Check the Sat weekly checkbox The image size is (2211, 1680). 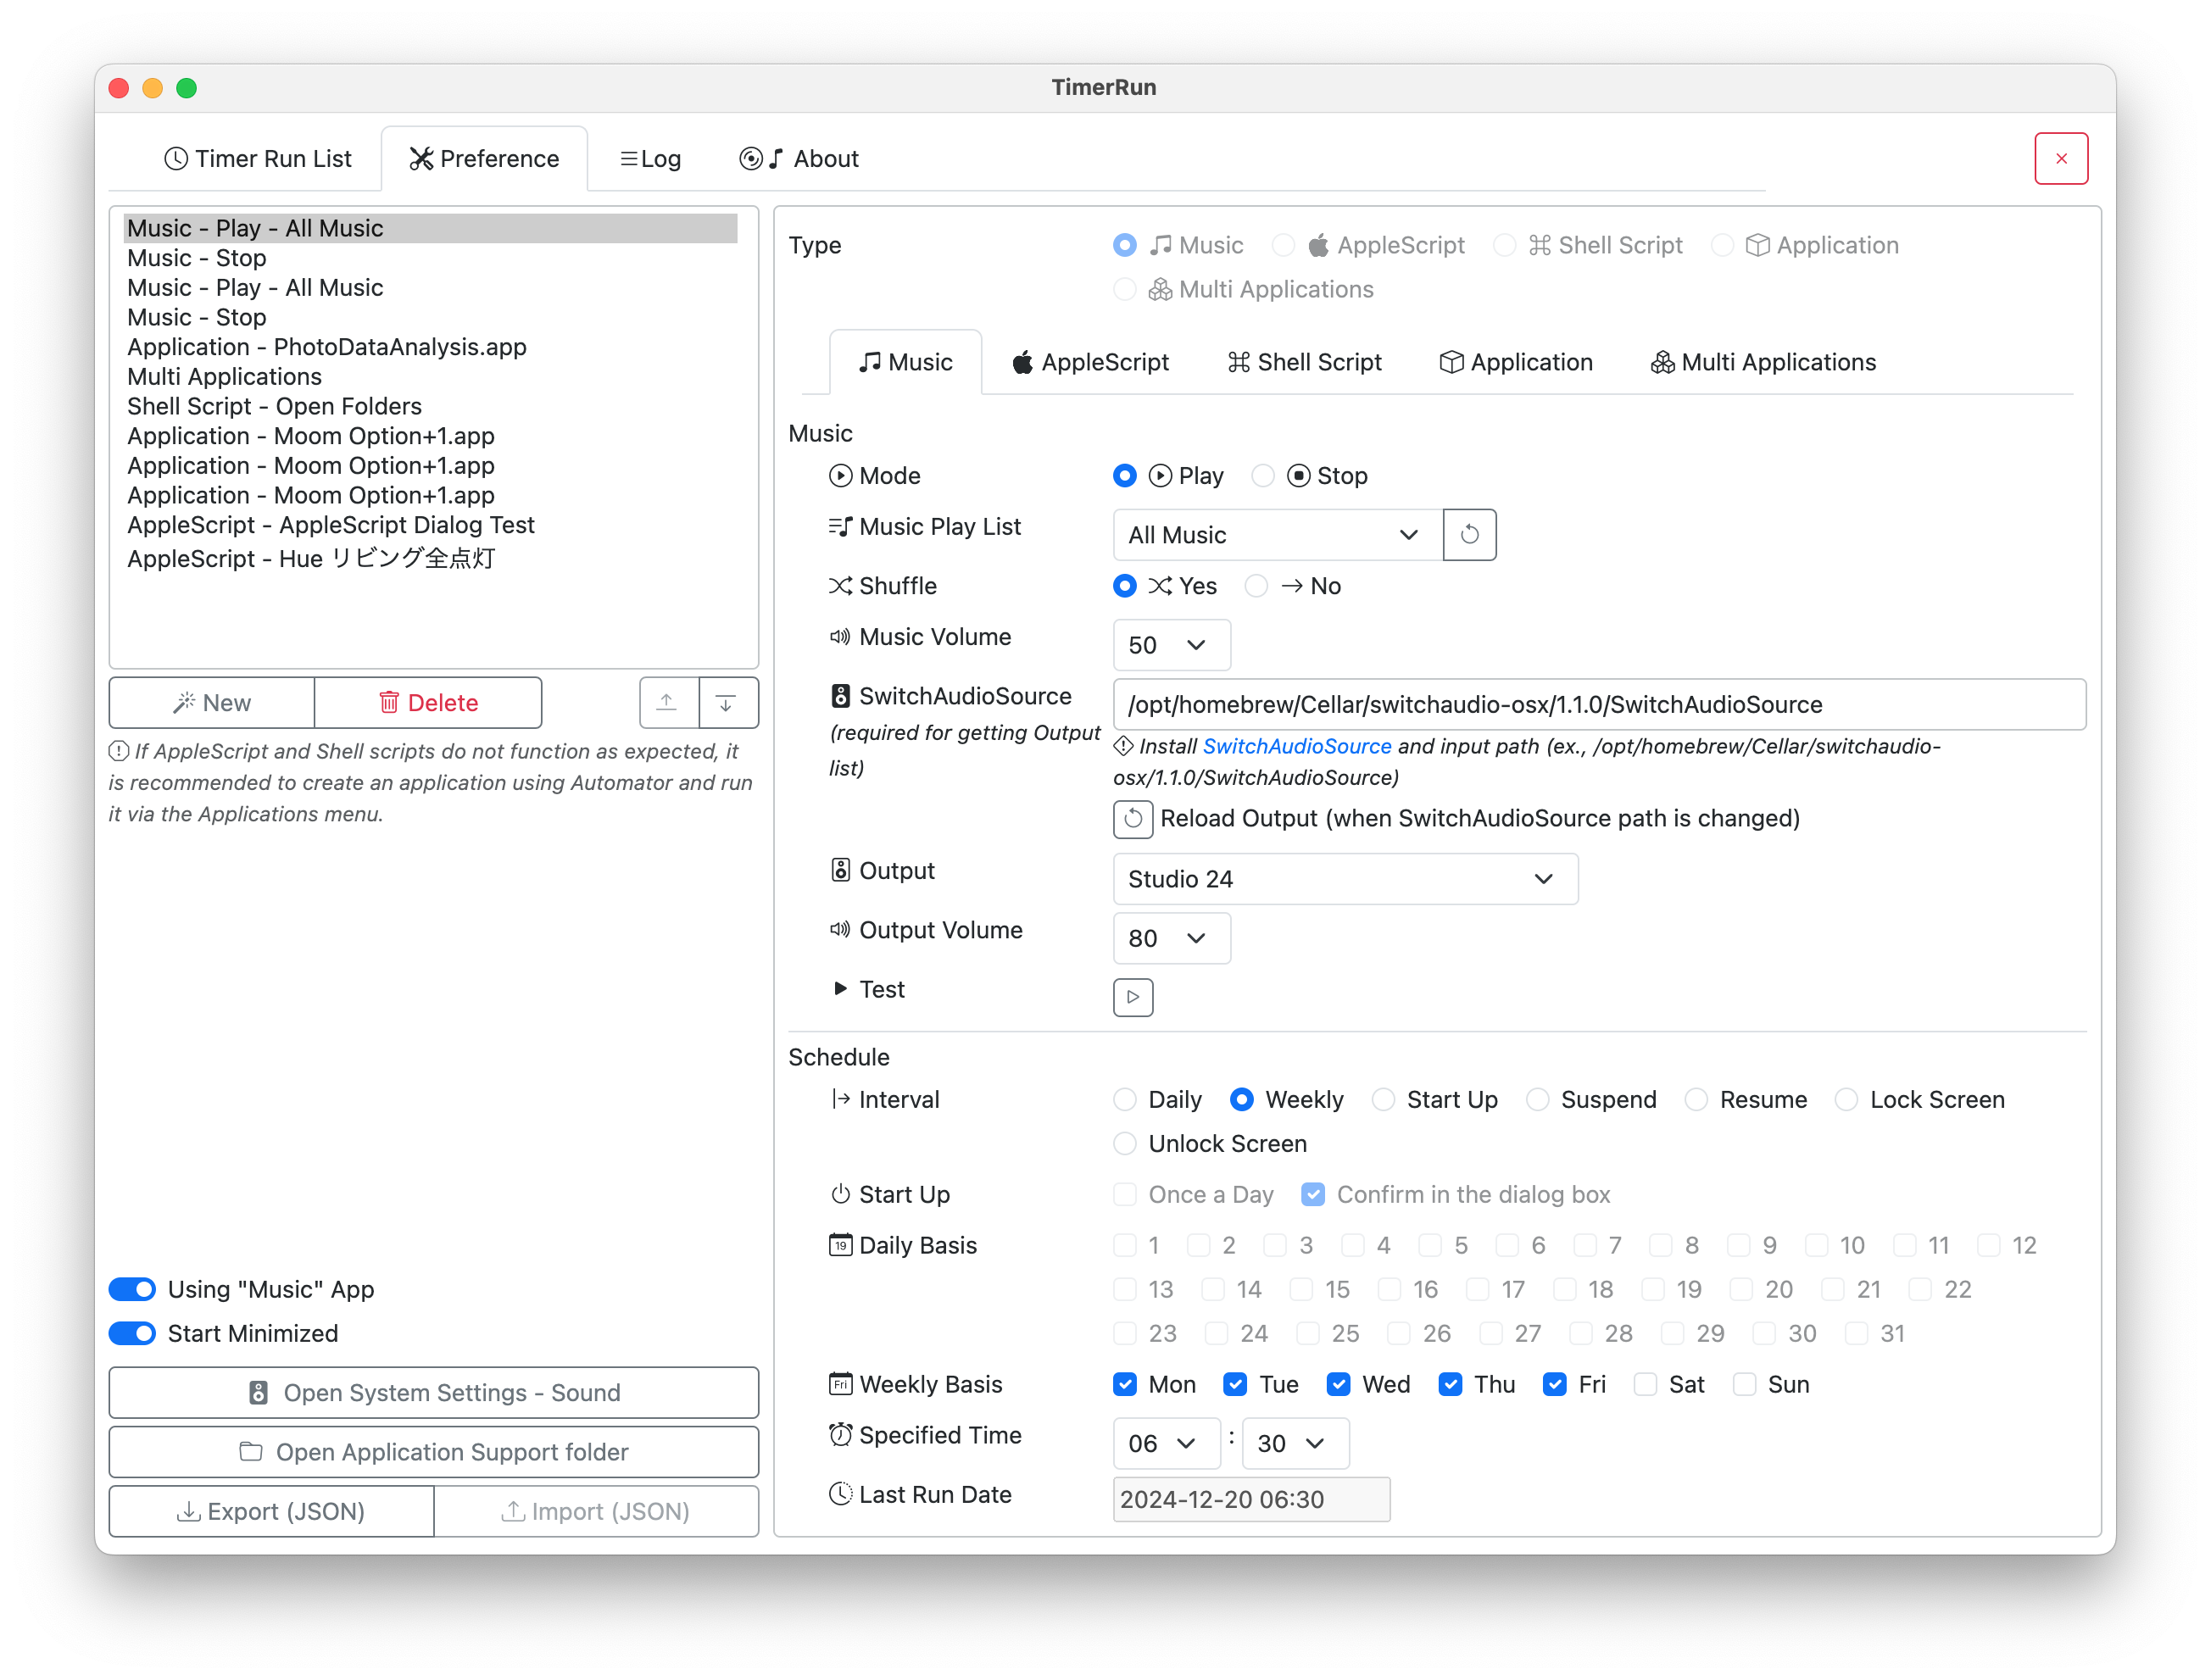click(1645, 1384)
